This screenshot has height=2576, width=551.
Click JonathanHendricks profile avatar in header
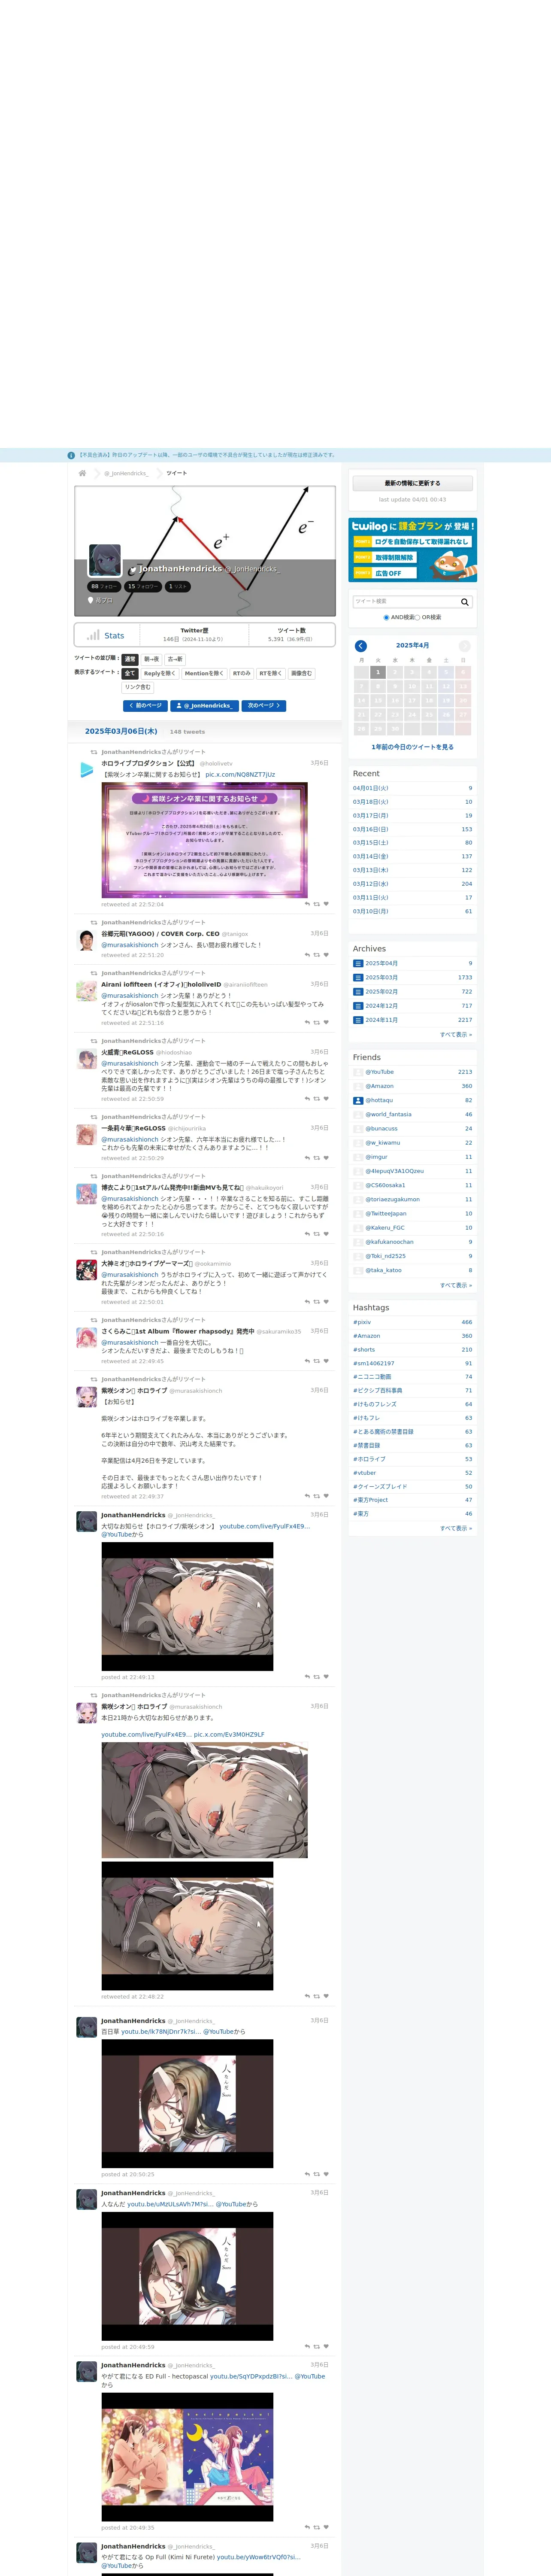[105, 560]
